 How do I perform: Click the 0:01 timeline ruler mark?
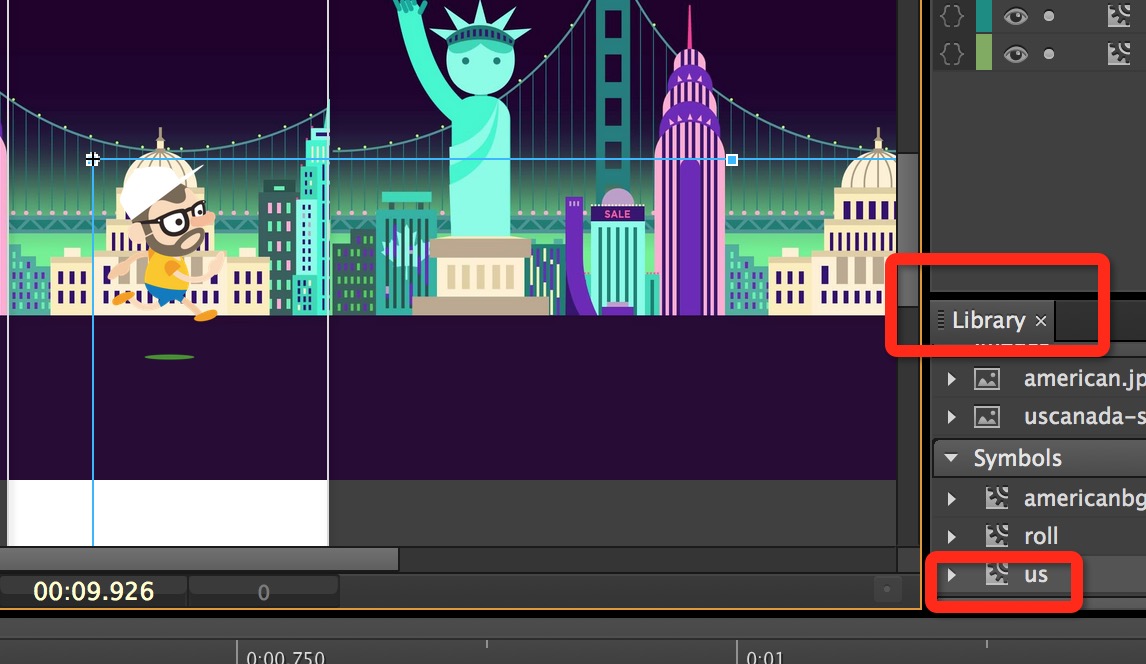[764, 657]
